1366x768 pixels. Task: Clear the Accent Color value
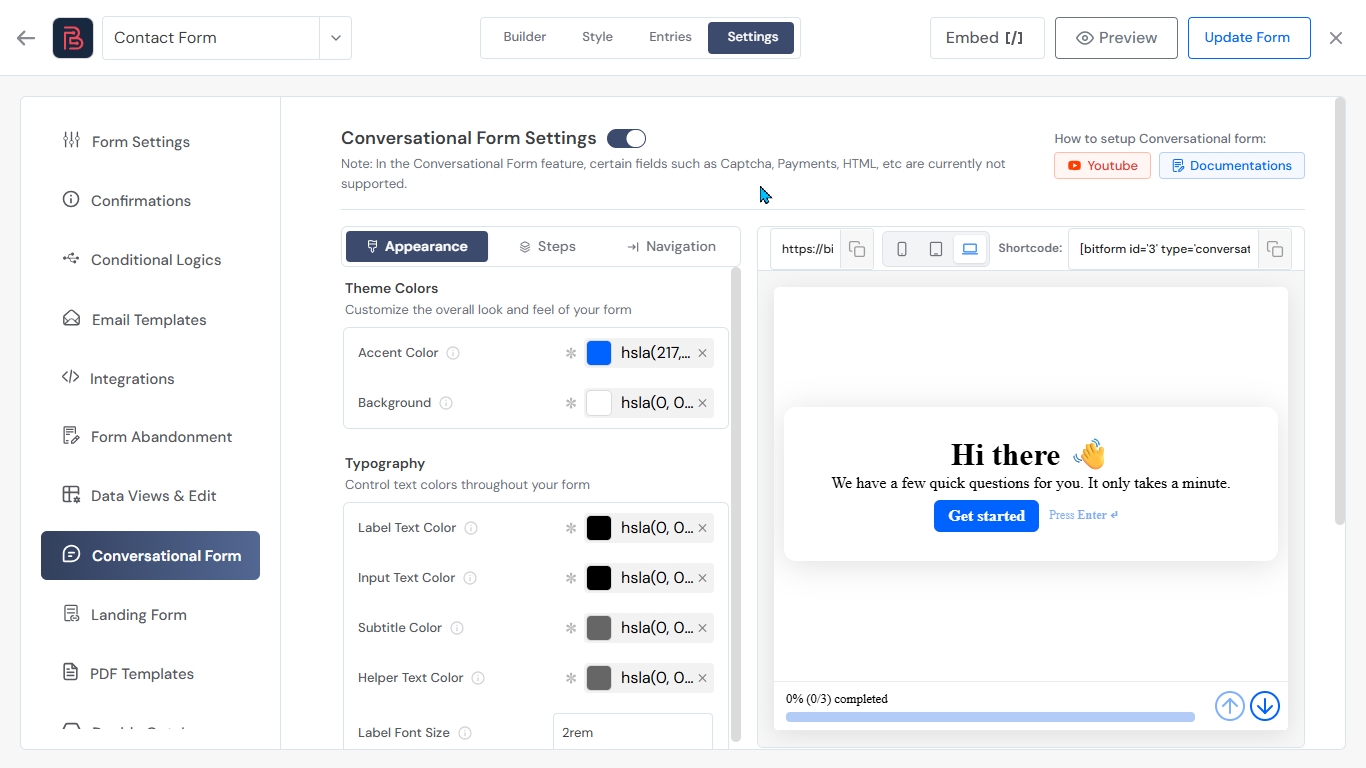(x=702, y=353)
